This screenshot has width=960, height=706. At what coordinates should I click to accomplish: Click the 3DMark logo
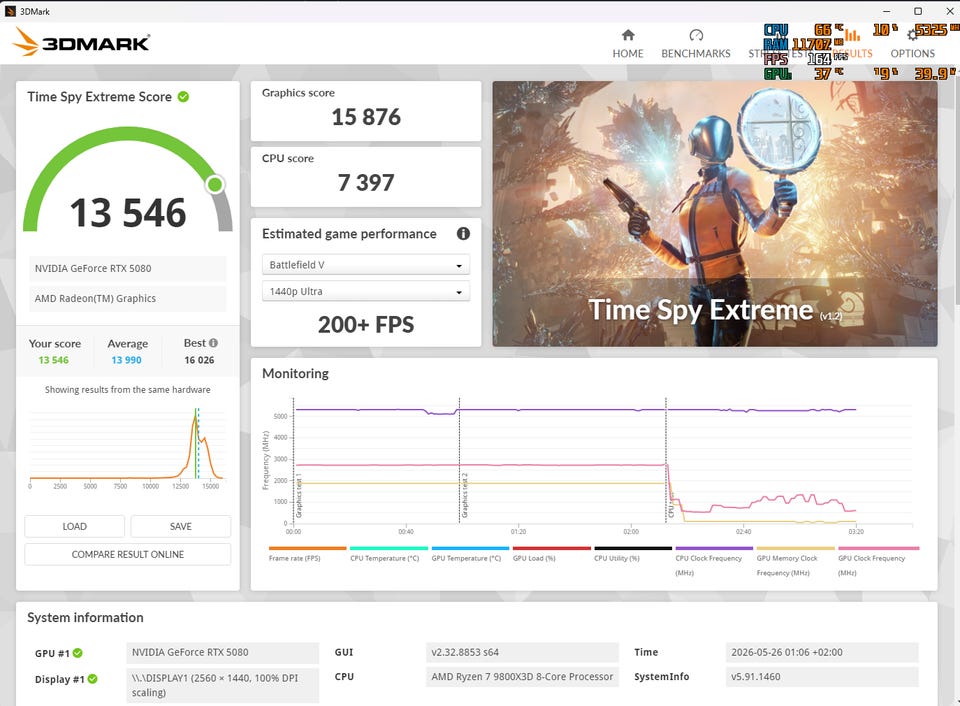click(x=81, y=42)
